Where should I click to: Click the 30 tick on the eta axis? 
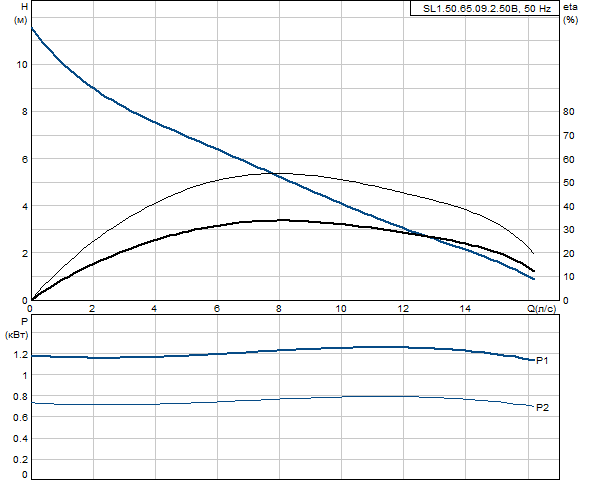(x=568, y=230)
